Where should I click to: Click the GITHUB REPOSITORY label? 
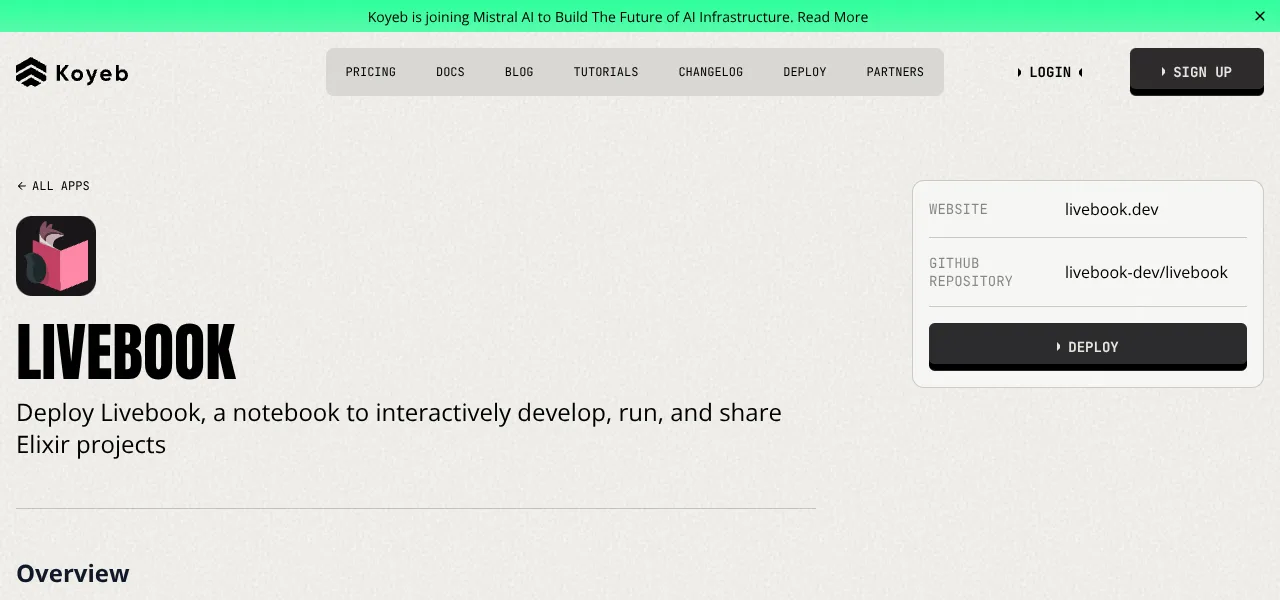[971, 272]
